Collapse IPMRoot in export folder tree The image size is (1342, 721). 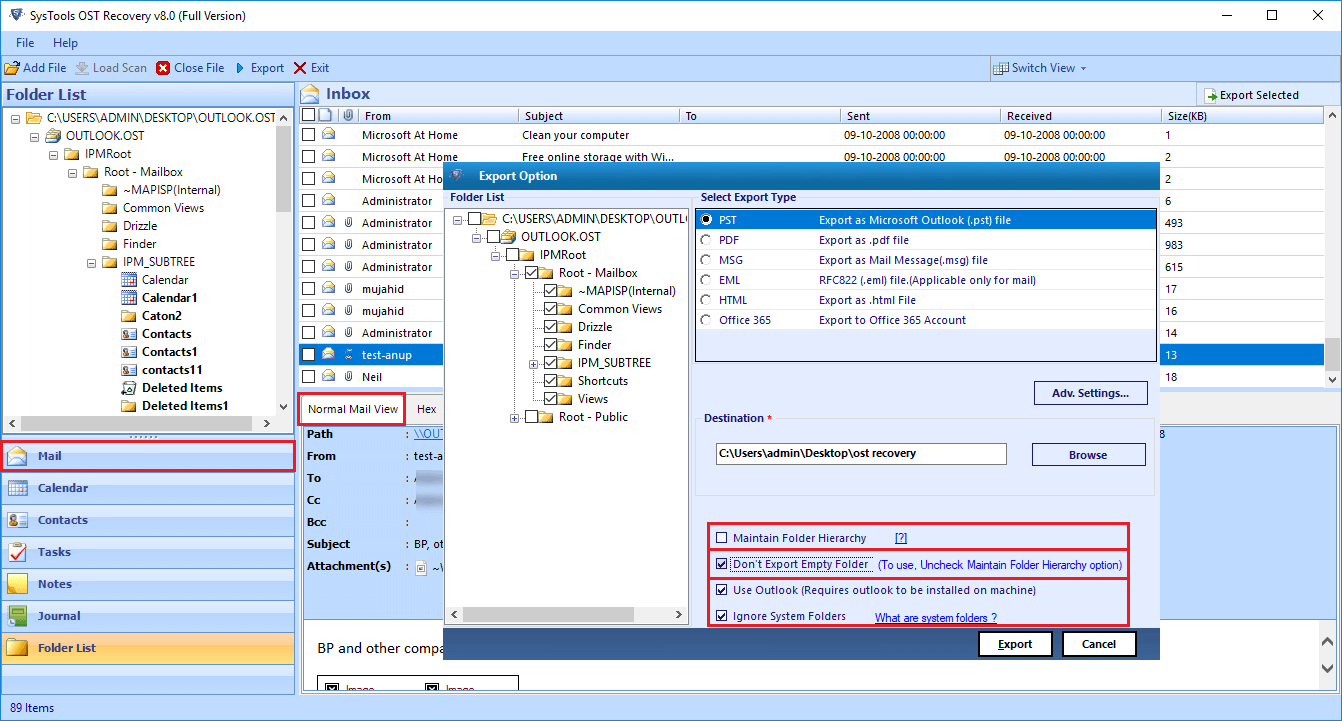495,255
